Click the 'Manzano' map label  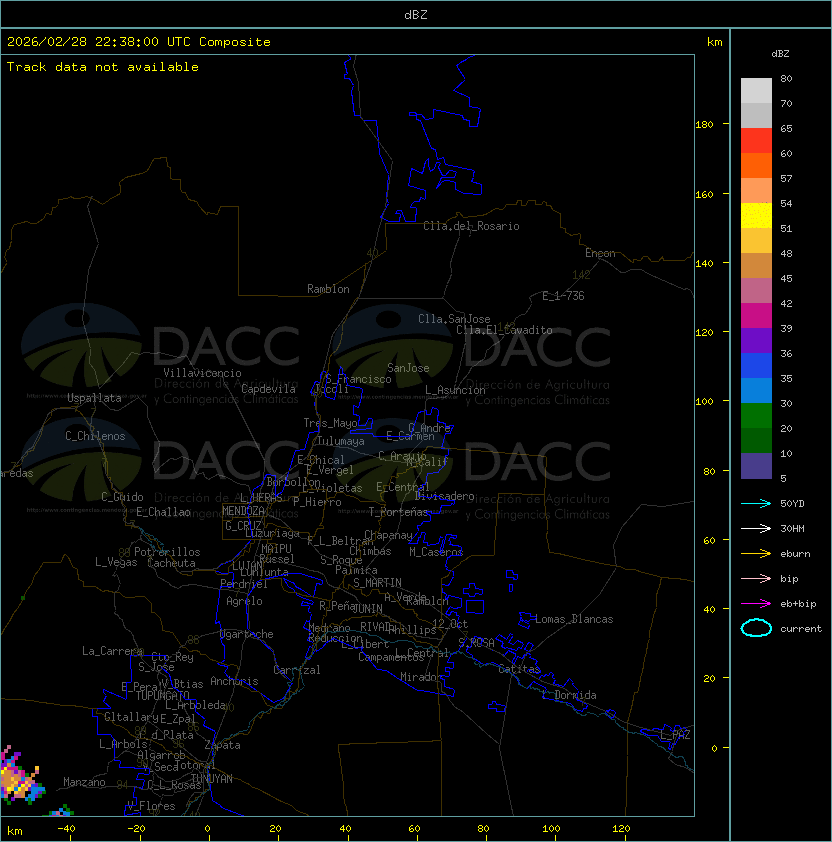coord(84,782)
